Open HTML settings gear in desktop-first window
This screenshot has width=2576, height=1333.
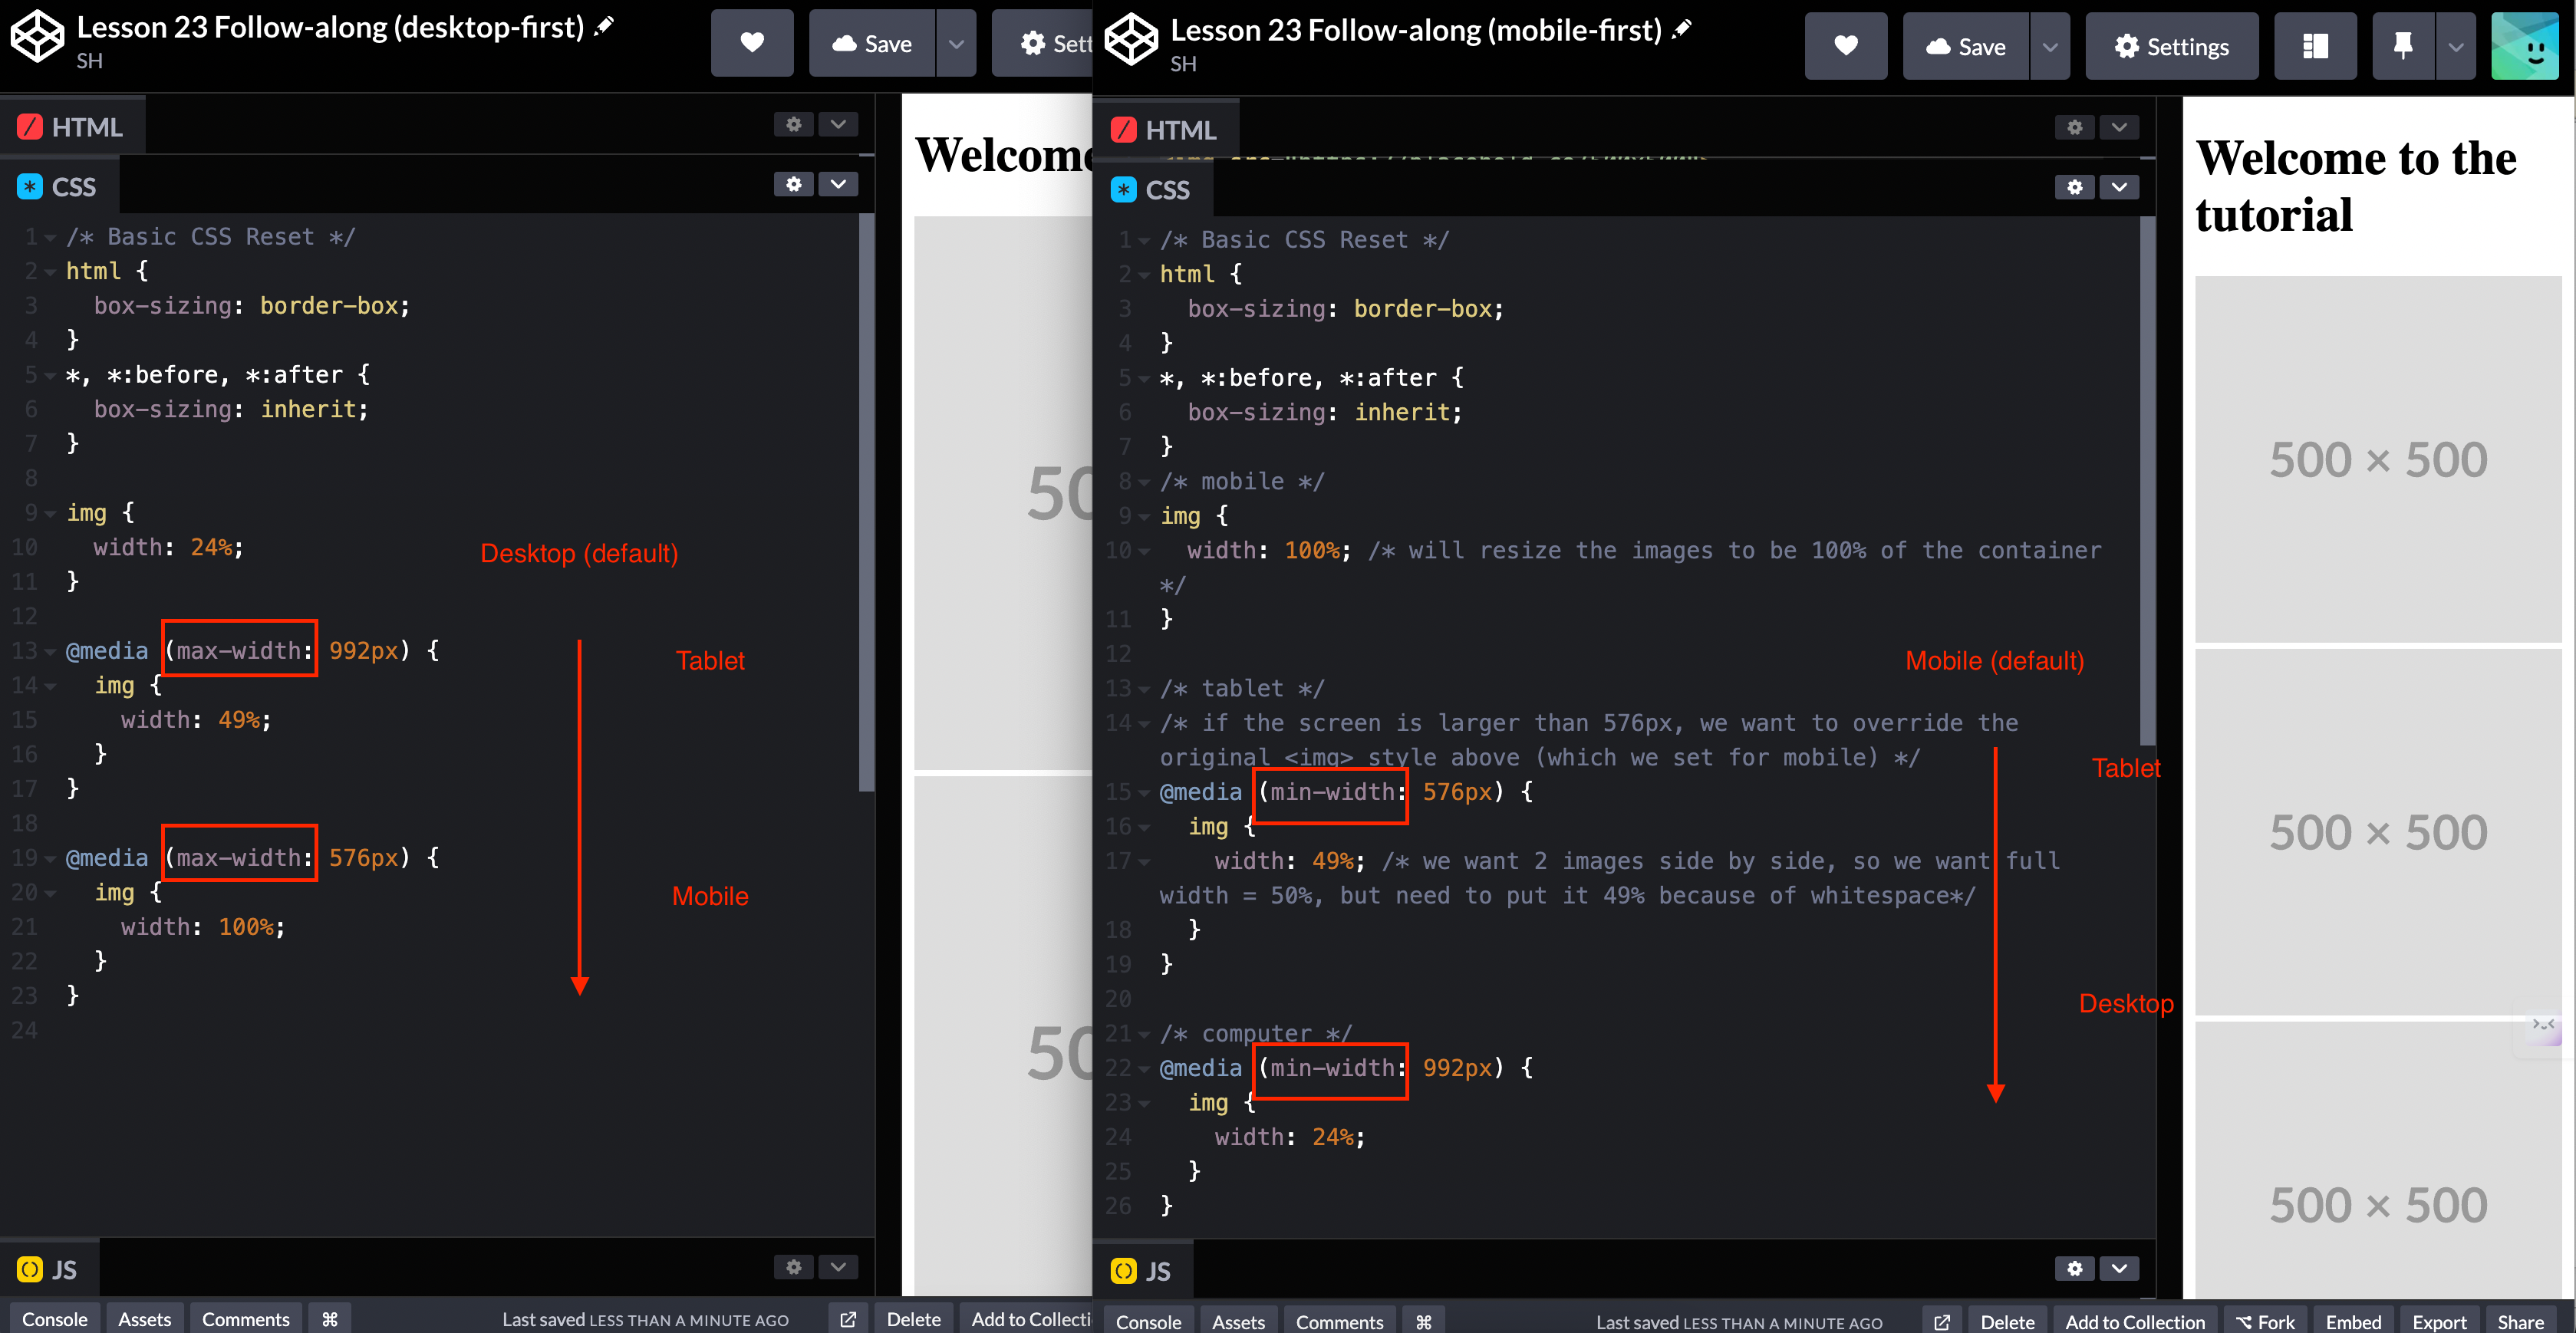[x=794, y=124]
